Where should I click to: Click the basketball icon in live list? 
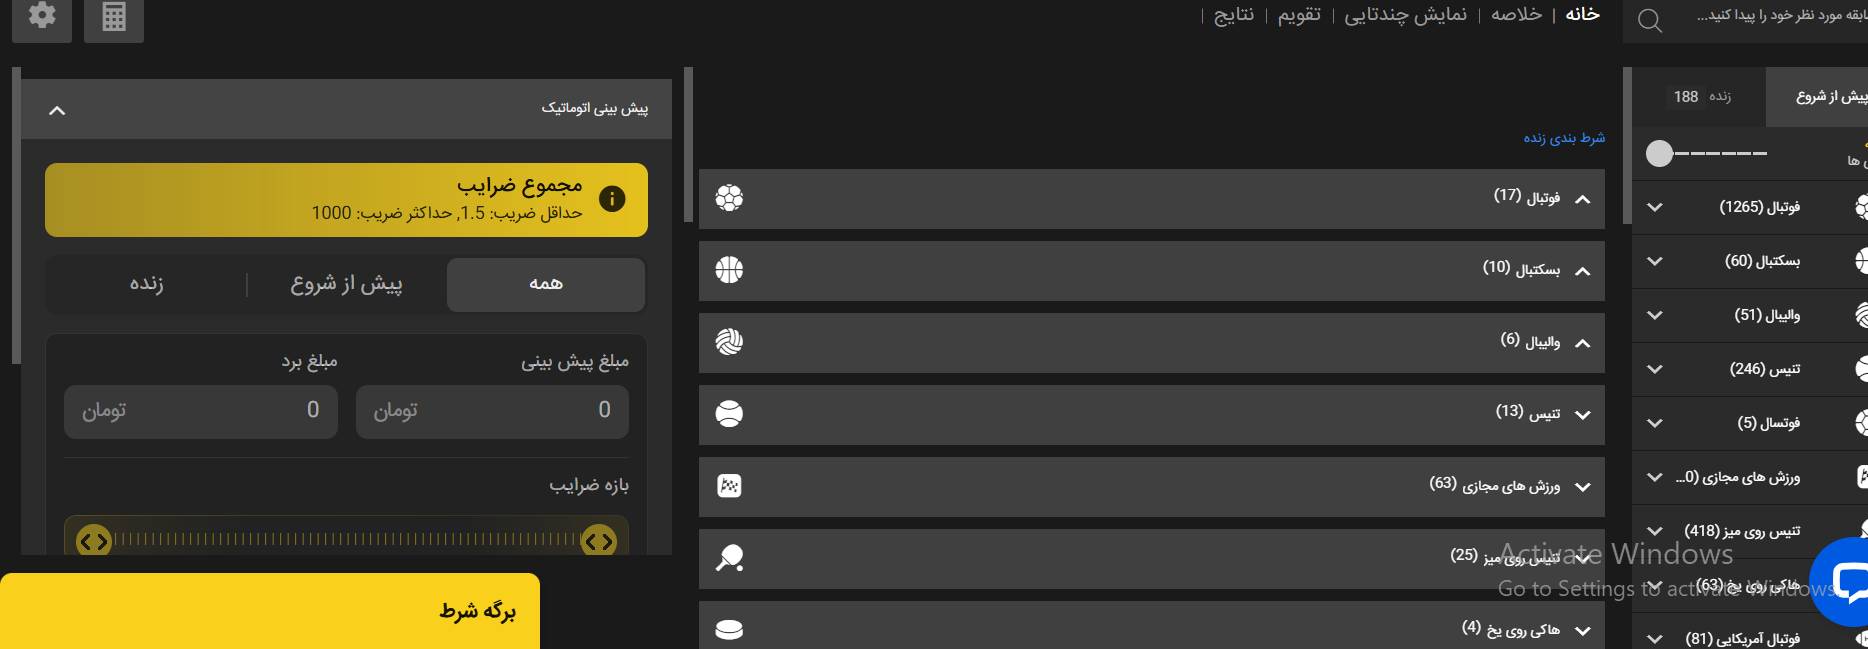point(729,270)
